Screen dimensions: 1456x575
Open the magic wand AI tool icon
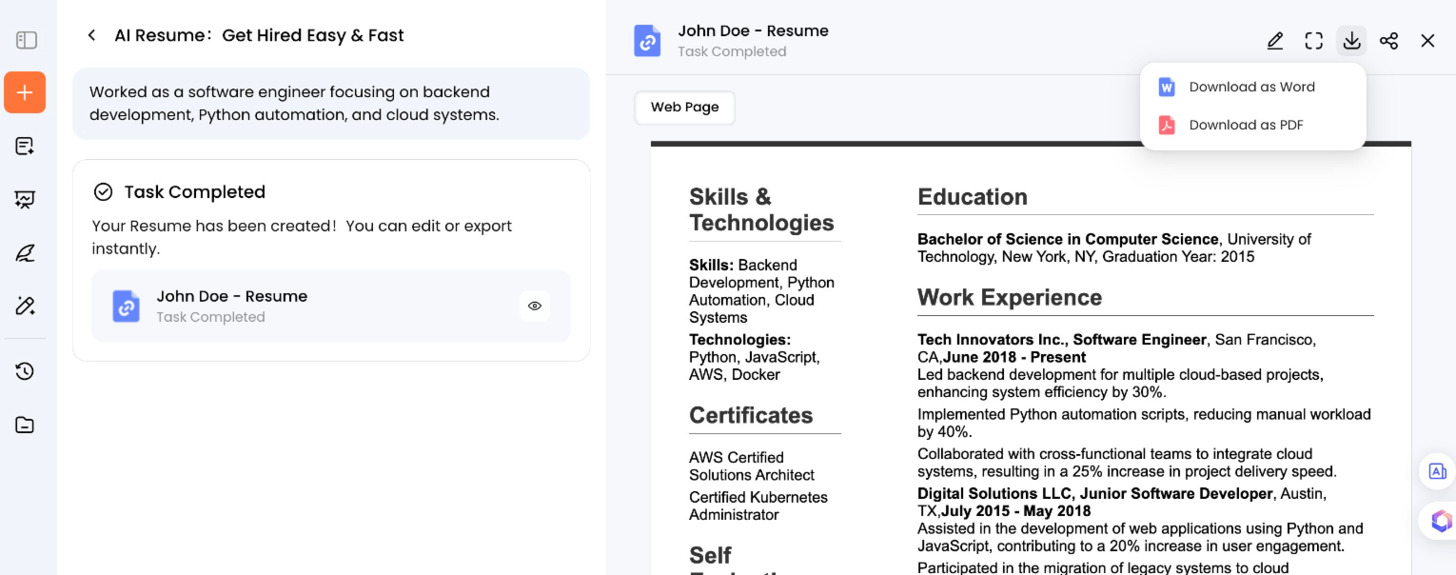coord(25,306)
